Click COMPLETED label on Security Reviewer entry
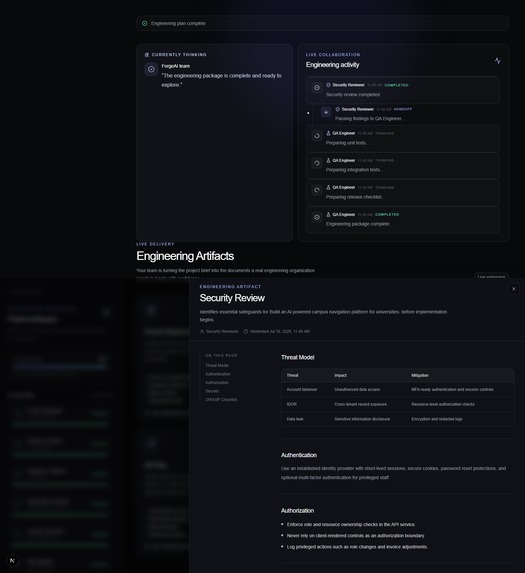525x573 pixels. click(396, 85)
